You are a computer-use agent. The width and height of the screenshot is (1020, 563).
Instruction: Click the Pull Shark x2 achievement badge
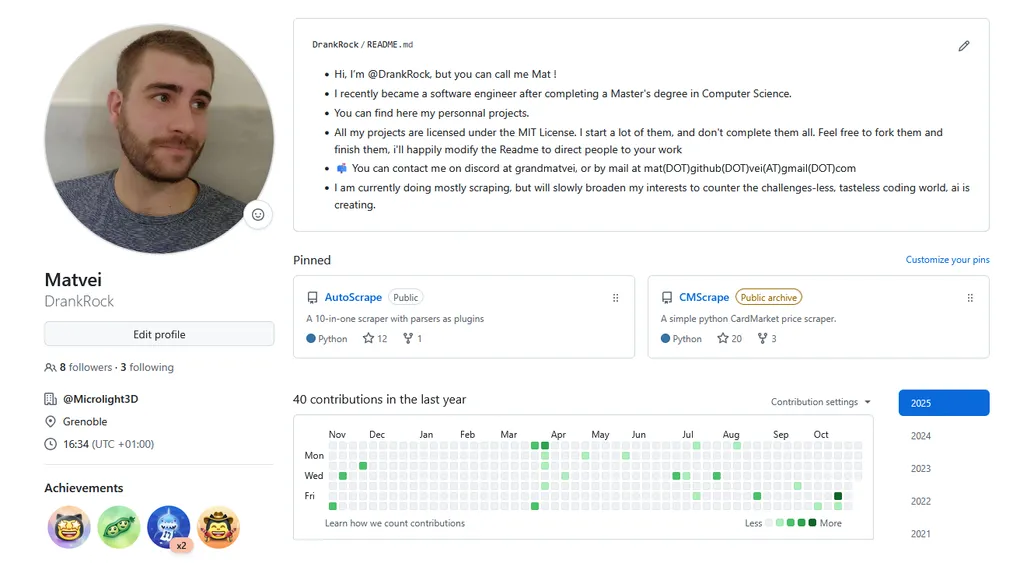point(168,527)
